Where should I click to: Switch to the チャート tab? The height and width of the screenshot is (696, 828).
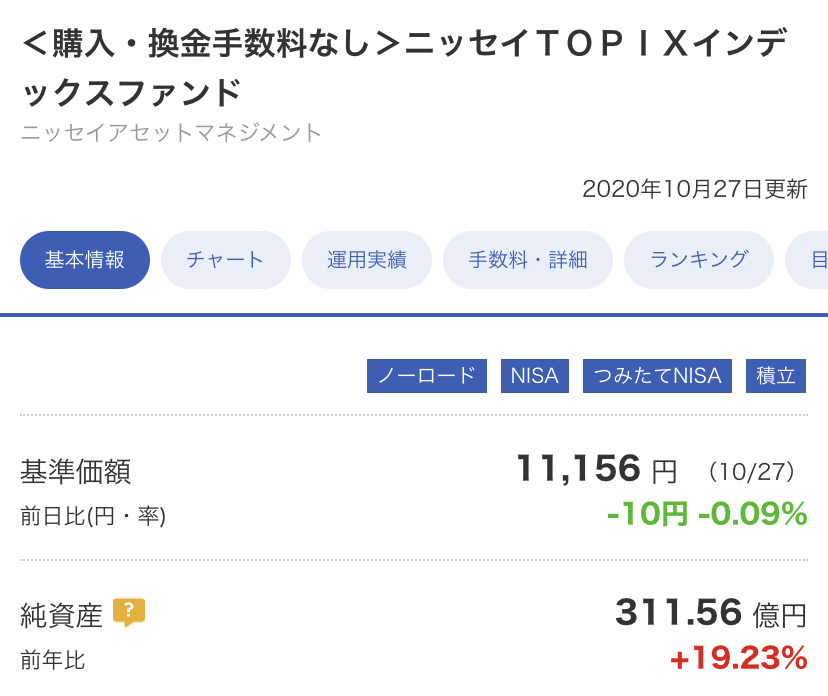tap(225, 260)
